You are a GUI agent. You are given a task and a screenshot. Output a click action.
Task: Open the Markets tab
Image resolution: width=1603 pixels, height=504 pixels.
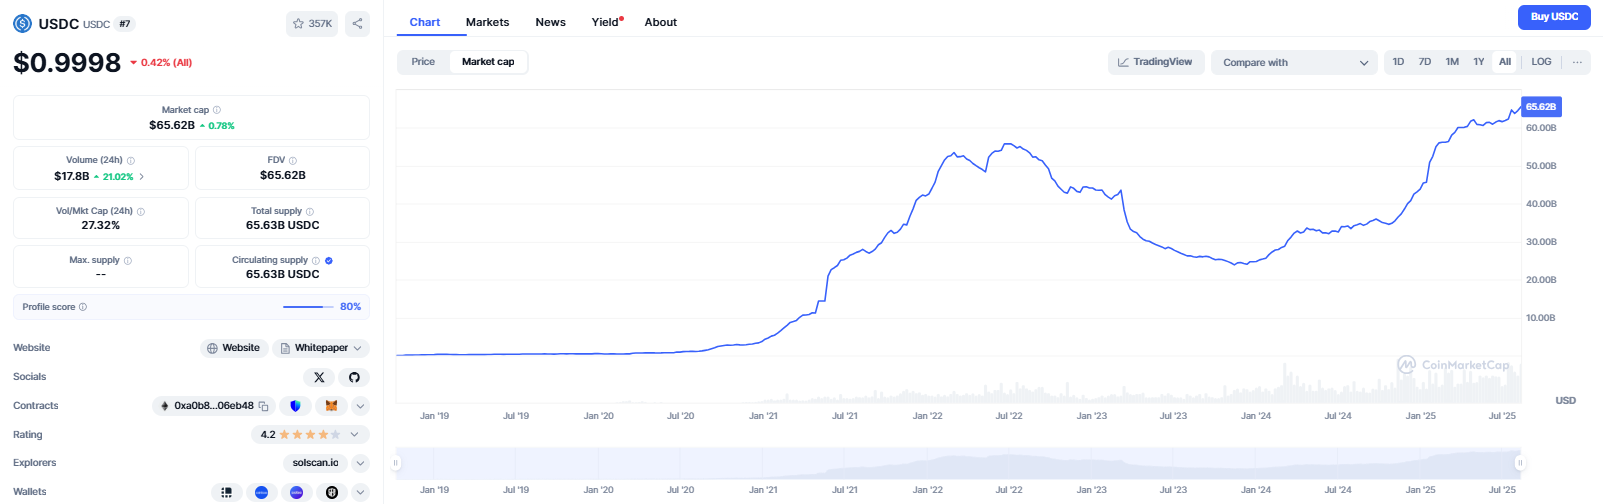coord(487,22)
